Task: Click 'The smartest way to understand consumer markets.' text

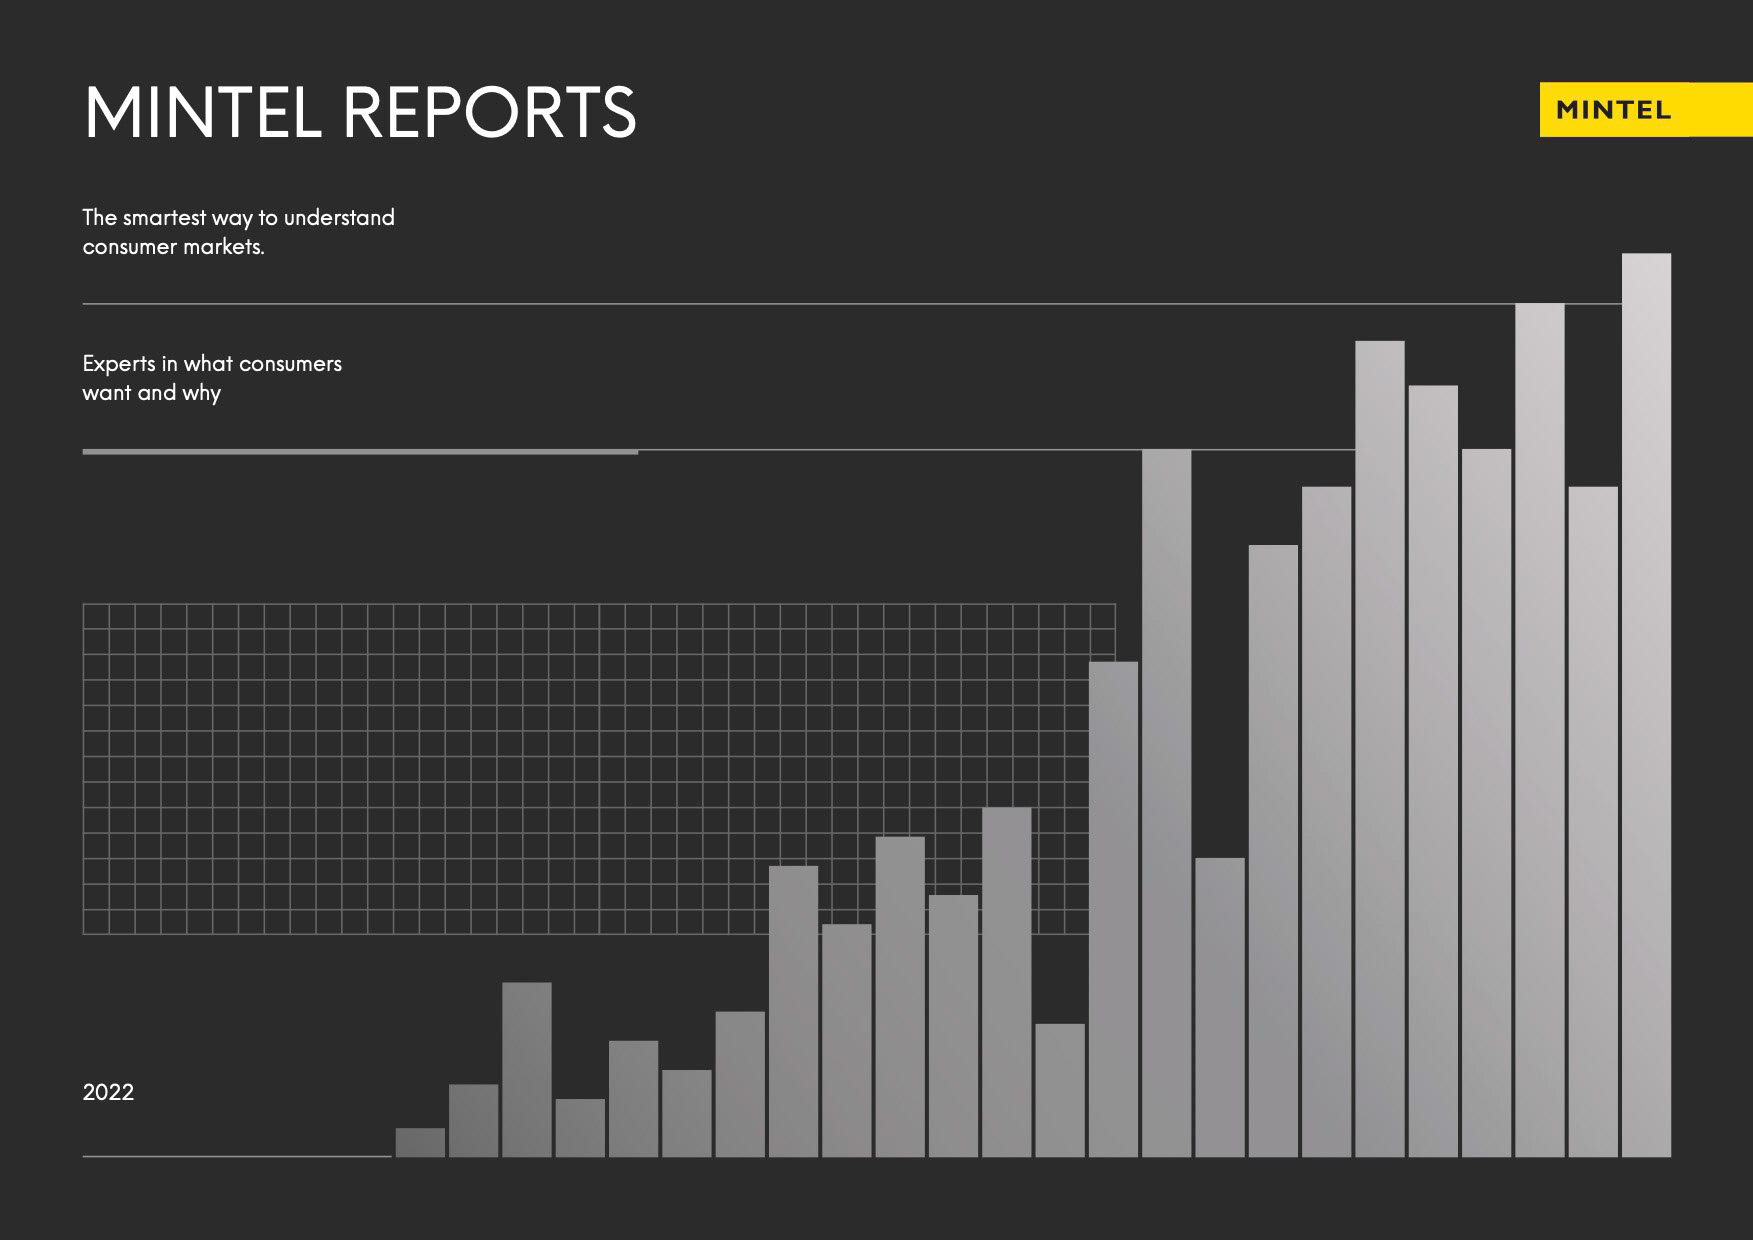Action: pos(239,232)
